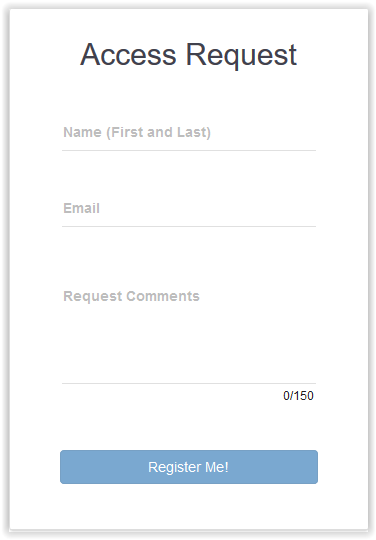This screenshot has width=376, height=540.
Task: Submit the form with Register Me!
Action: tap(189, 467)
